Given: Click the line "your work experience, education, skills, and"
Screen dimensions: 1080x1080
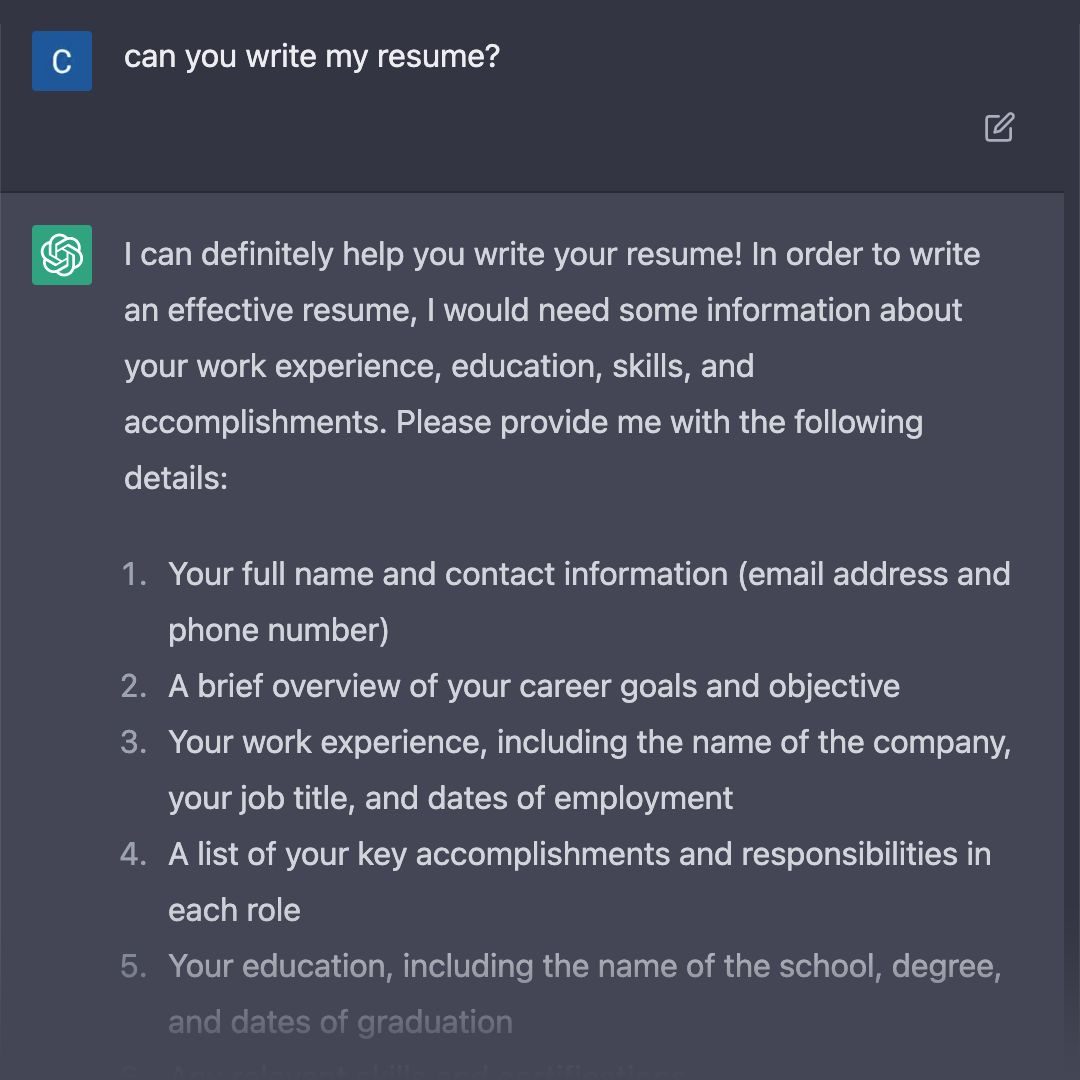Looking at the screenshot, I should tap(439, 366).
